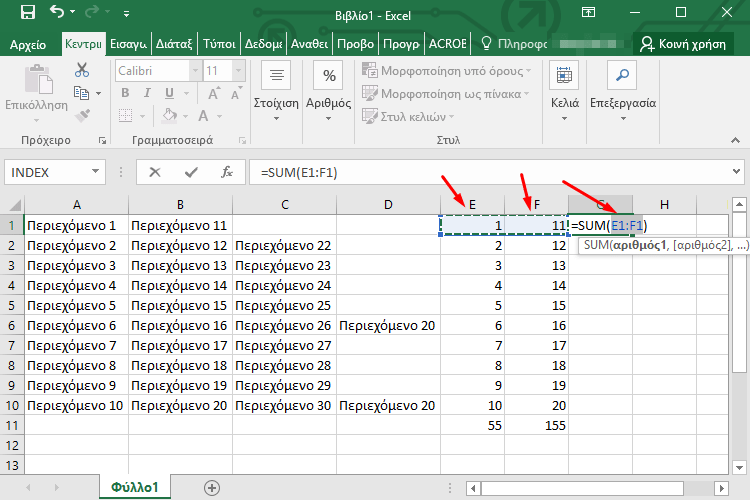Open Customize Quick Access Toolbar menu
The width and height of the screenshot is (750, 500).
(x=126, y=14)
